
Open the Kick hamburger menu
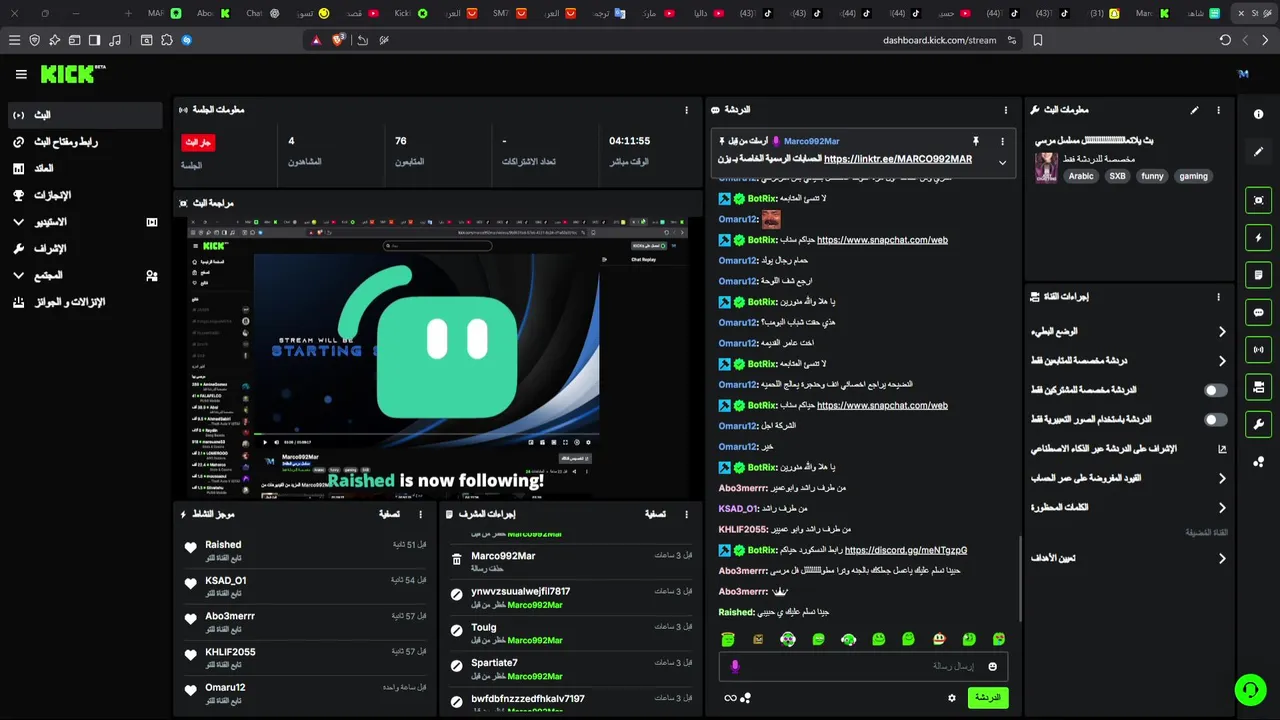(x=21, y=74)
